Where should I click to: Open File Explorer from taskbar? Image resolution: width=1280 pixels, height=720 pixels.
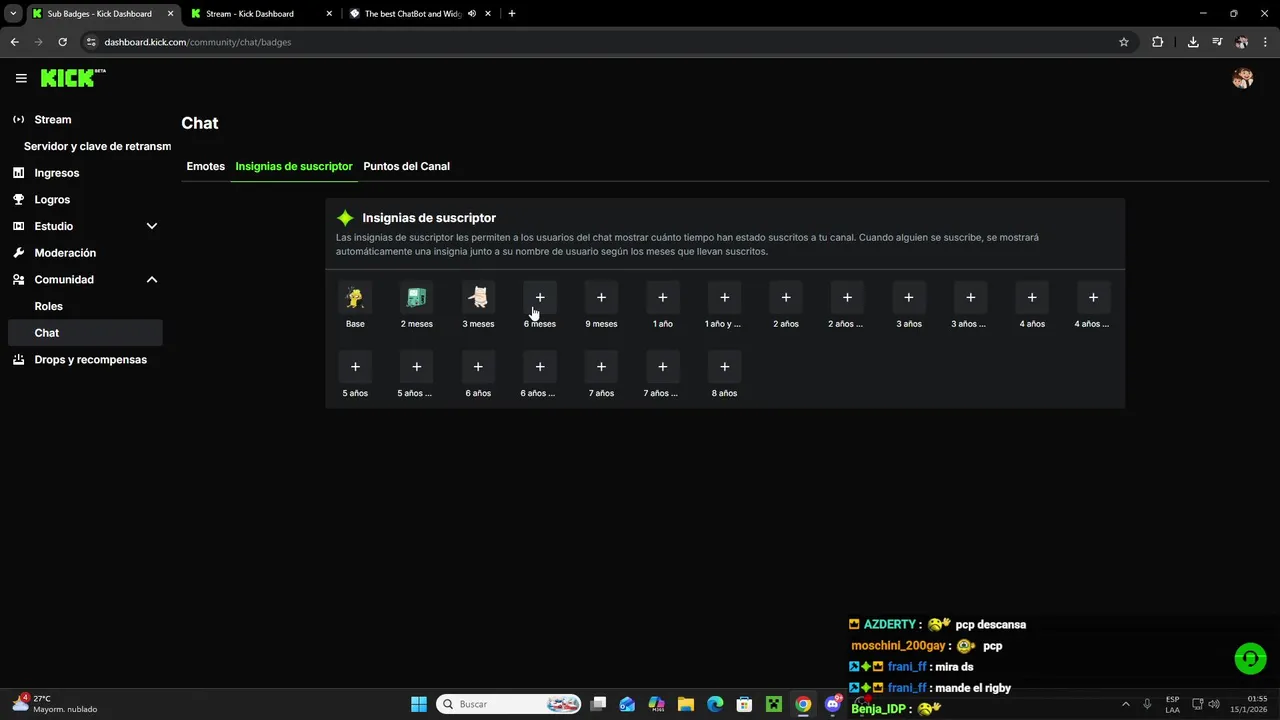point(686,704)
